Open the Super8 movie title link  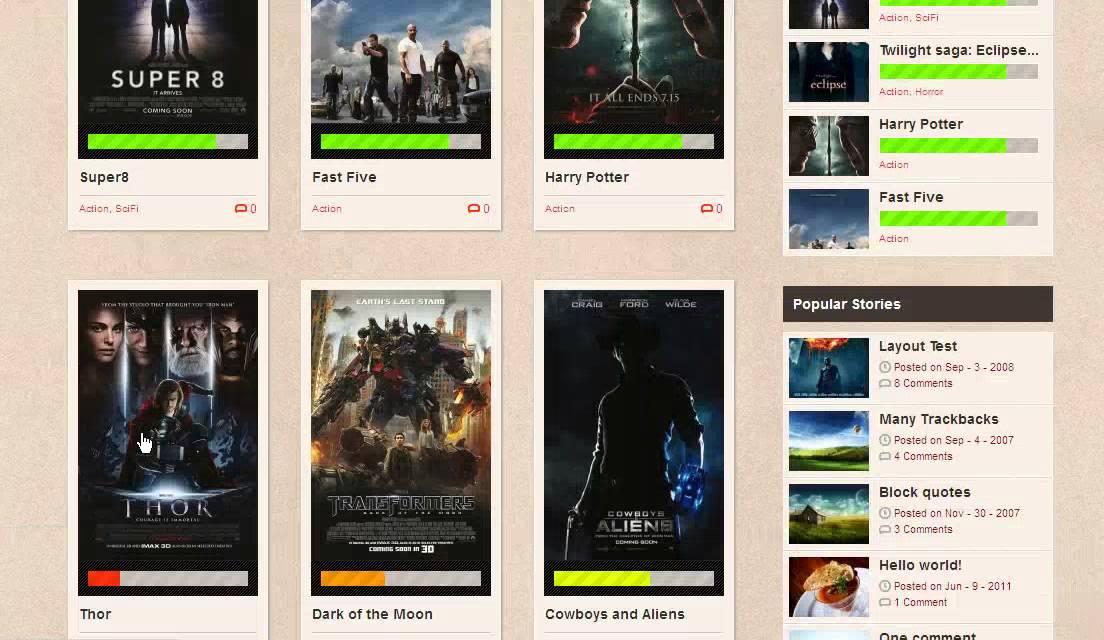click(x=104, y=177)
